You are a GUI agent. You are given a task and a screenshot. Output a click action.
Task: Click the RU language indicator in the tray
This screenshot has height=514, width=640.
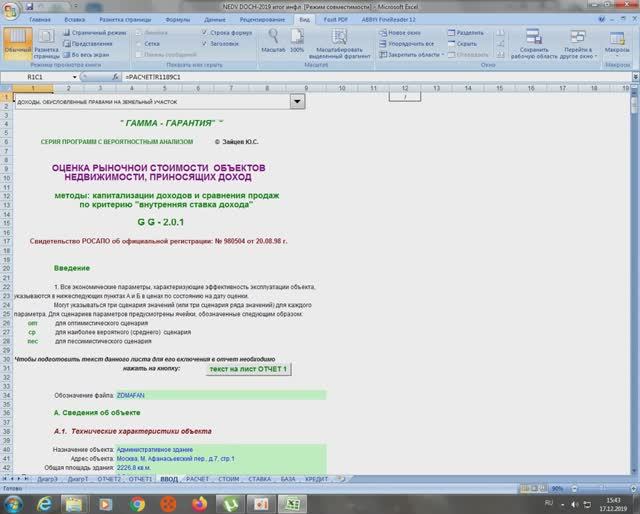(549, 503)
